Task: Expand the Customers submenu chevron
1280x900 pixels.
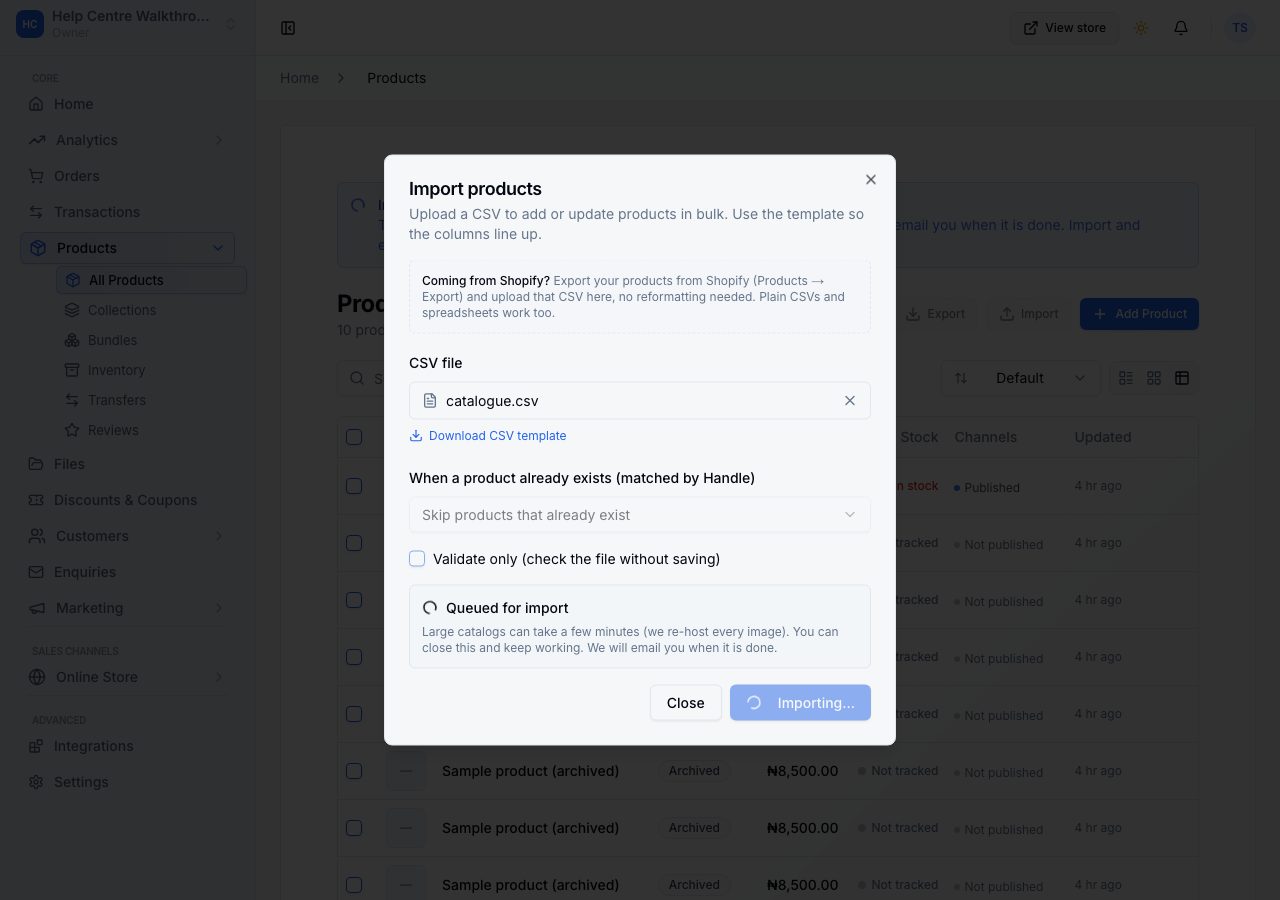Action: [219, 536]
